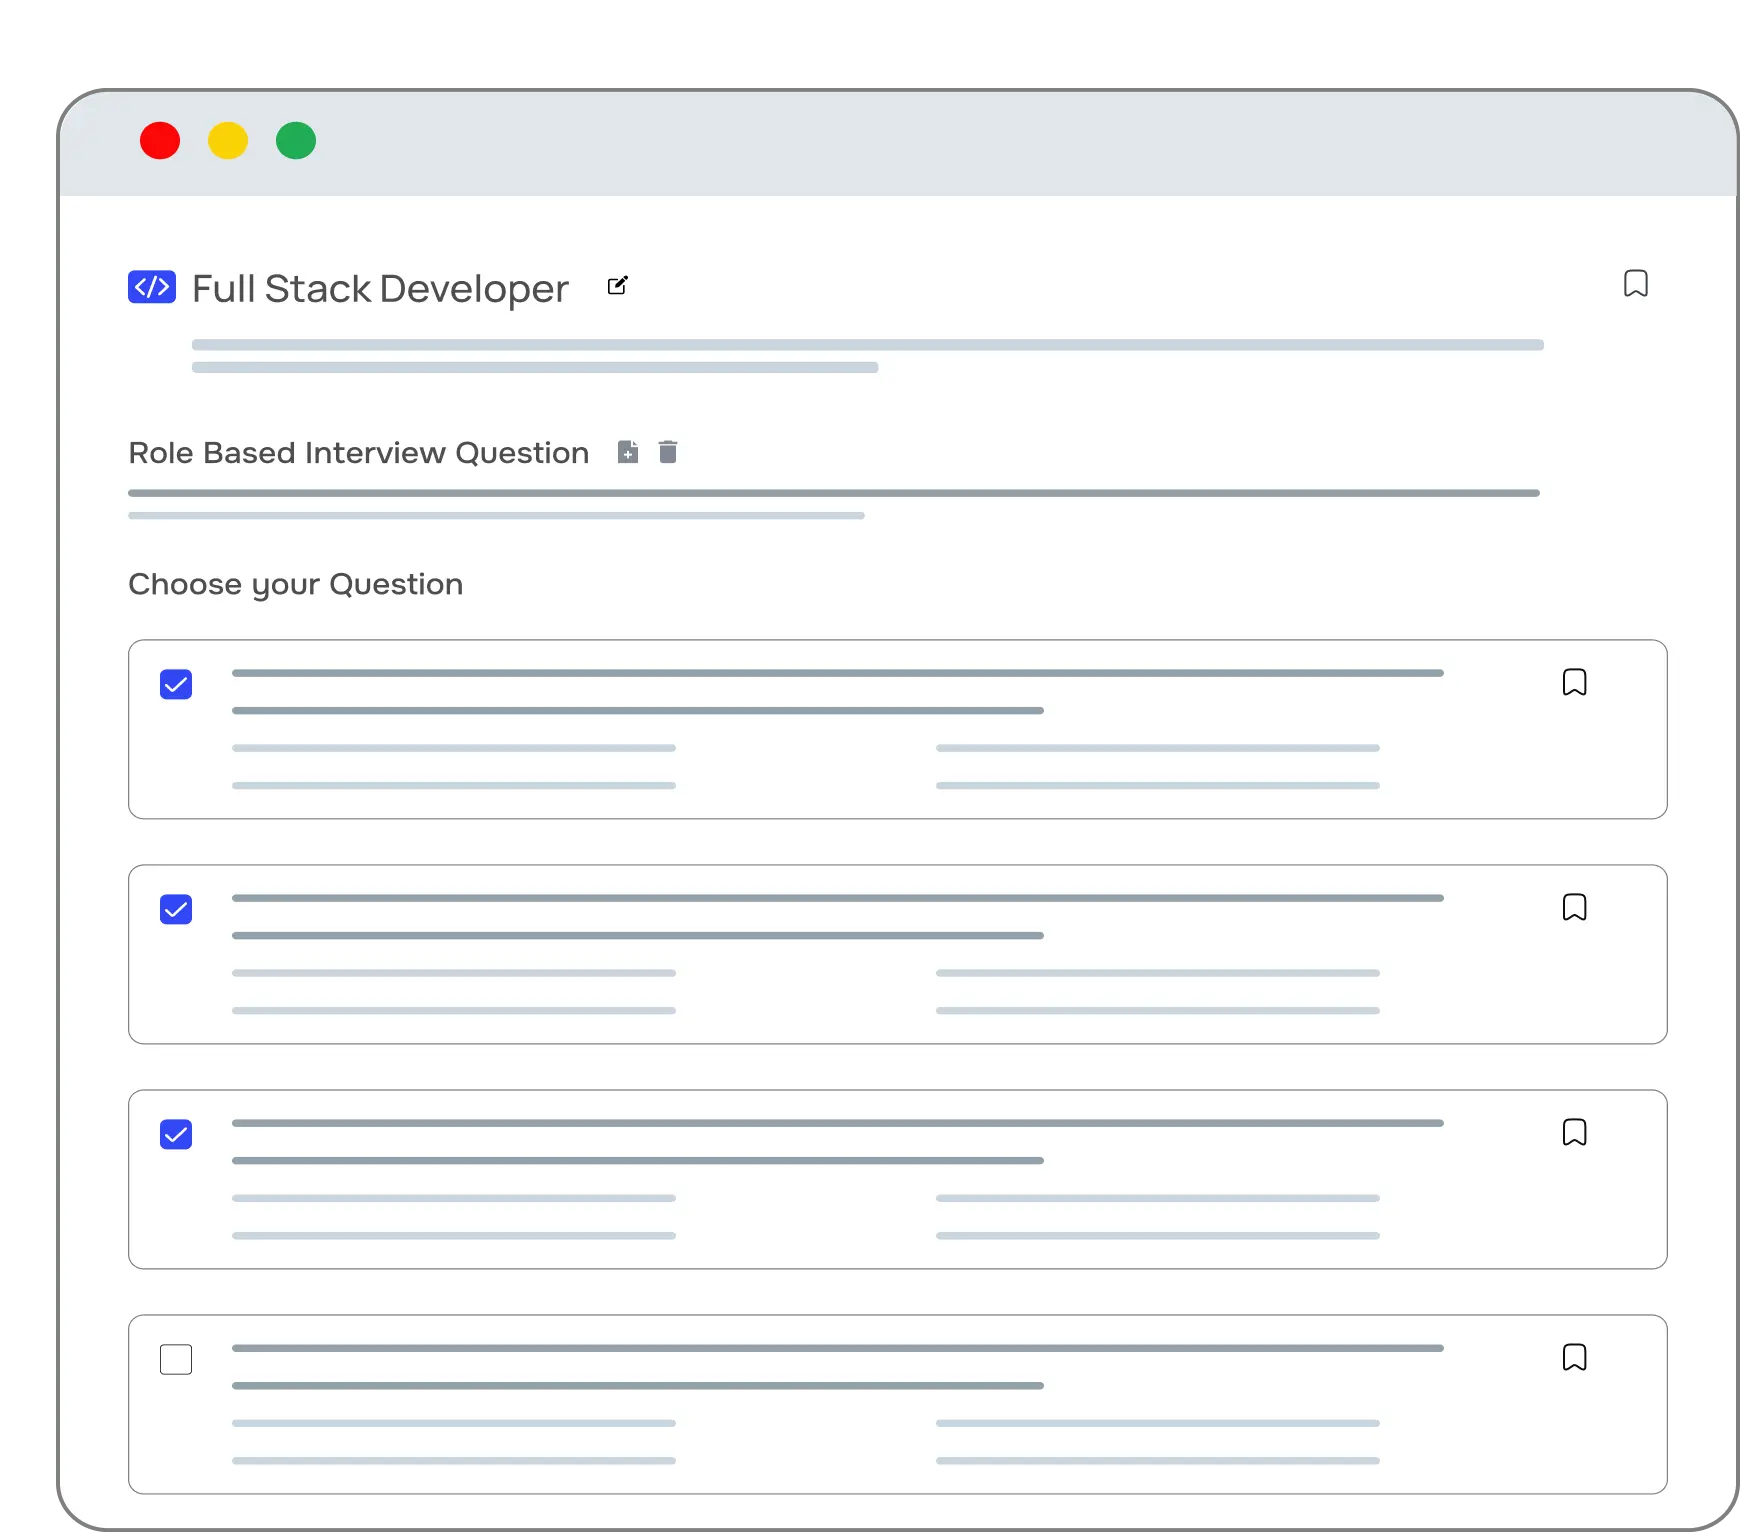
Task: Bookmark the fourth question card
Action: (x=1574, y=1358)
